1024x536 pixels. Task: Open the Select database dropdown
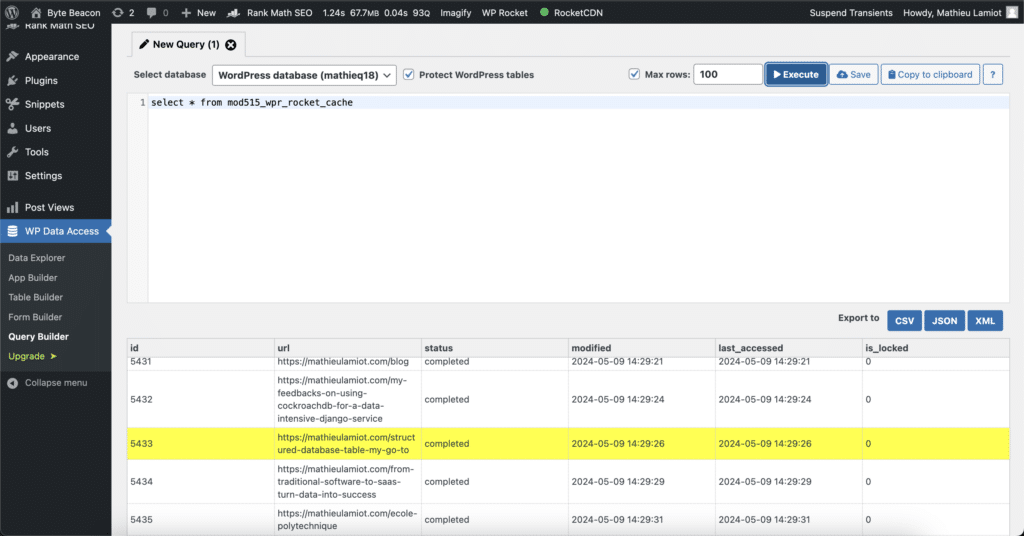click(304, 75)
